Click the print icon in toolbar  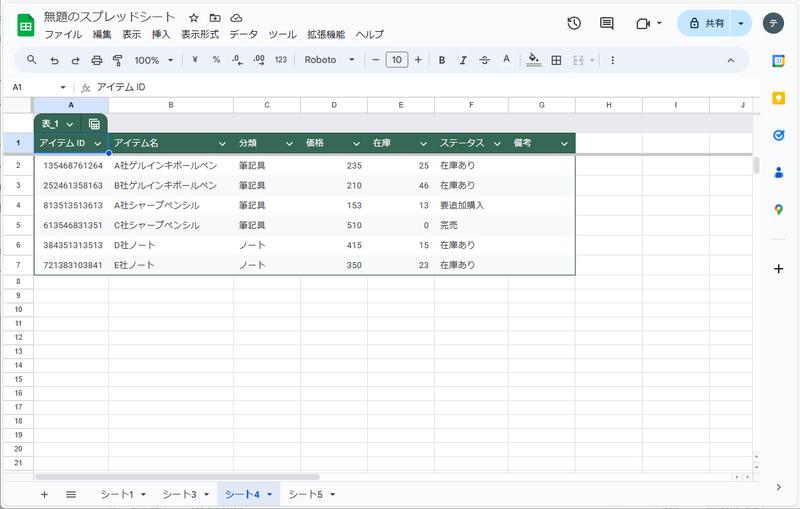tap(97, 60)
